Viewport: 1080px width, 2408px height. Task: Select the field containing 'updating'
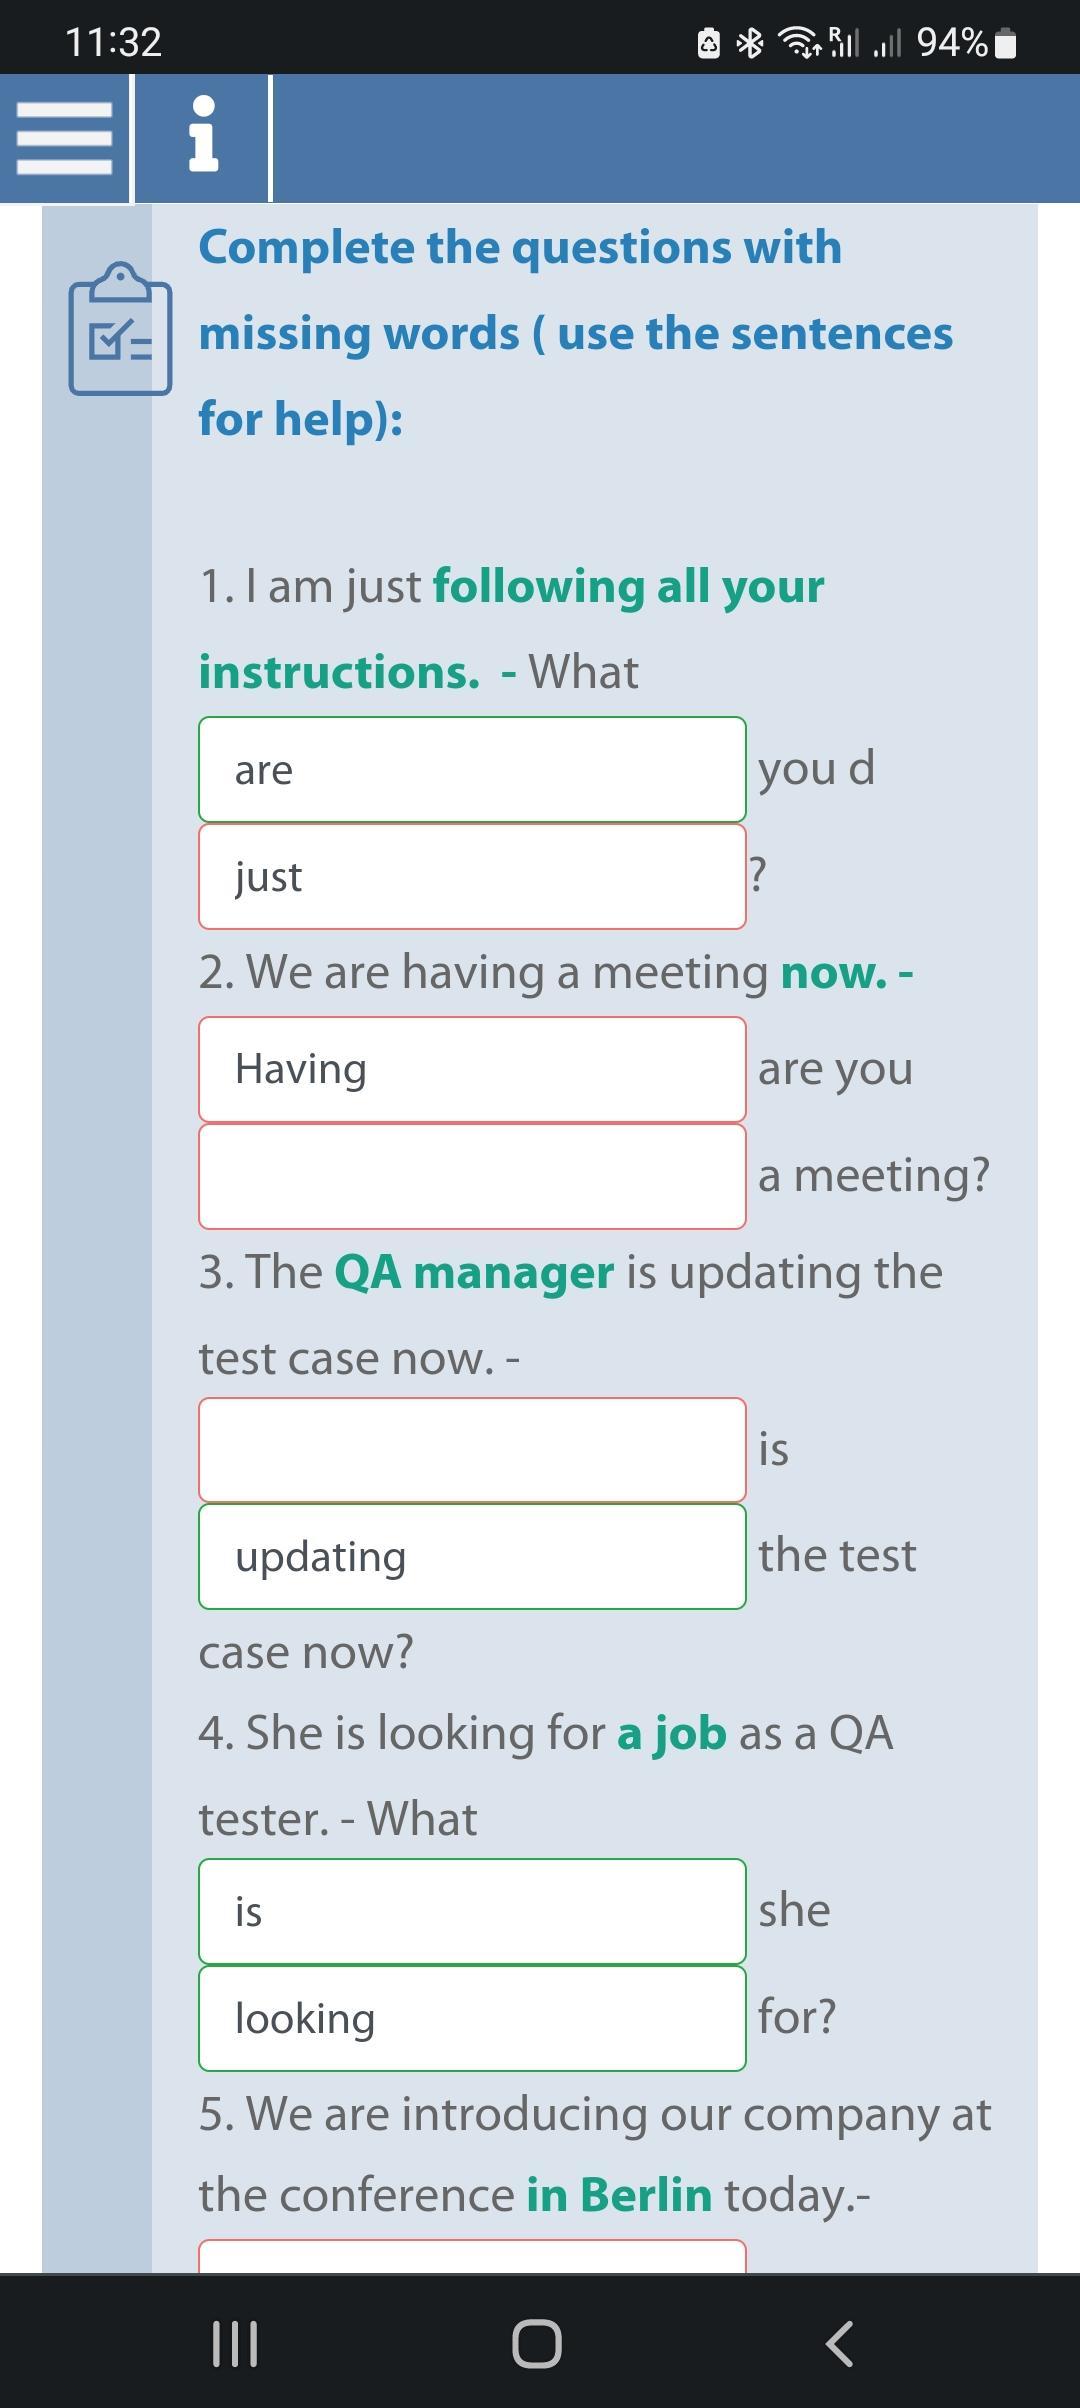472,1557
